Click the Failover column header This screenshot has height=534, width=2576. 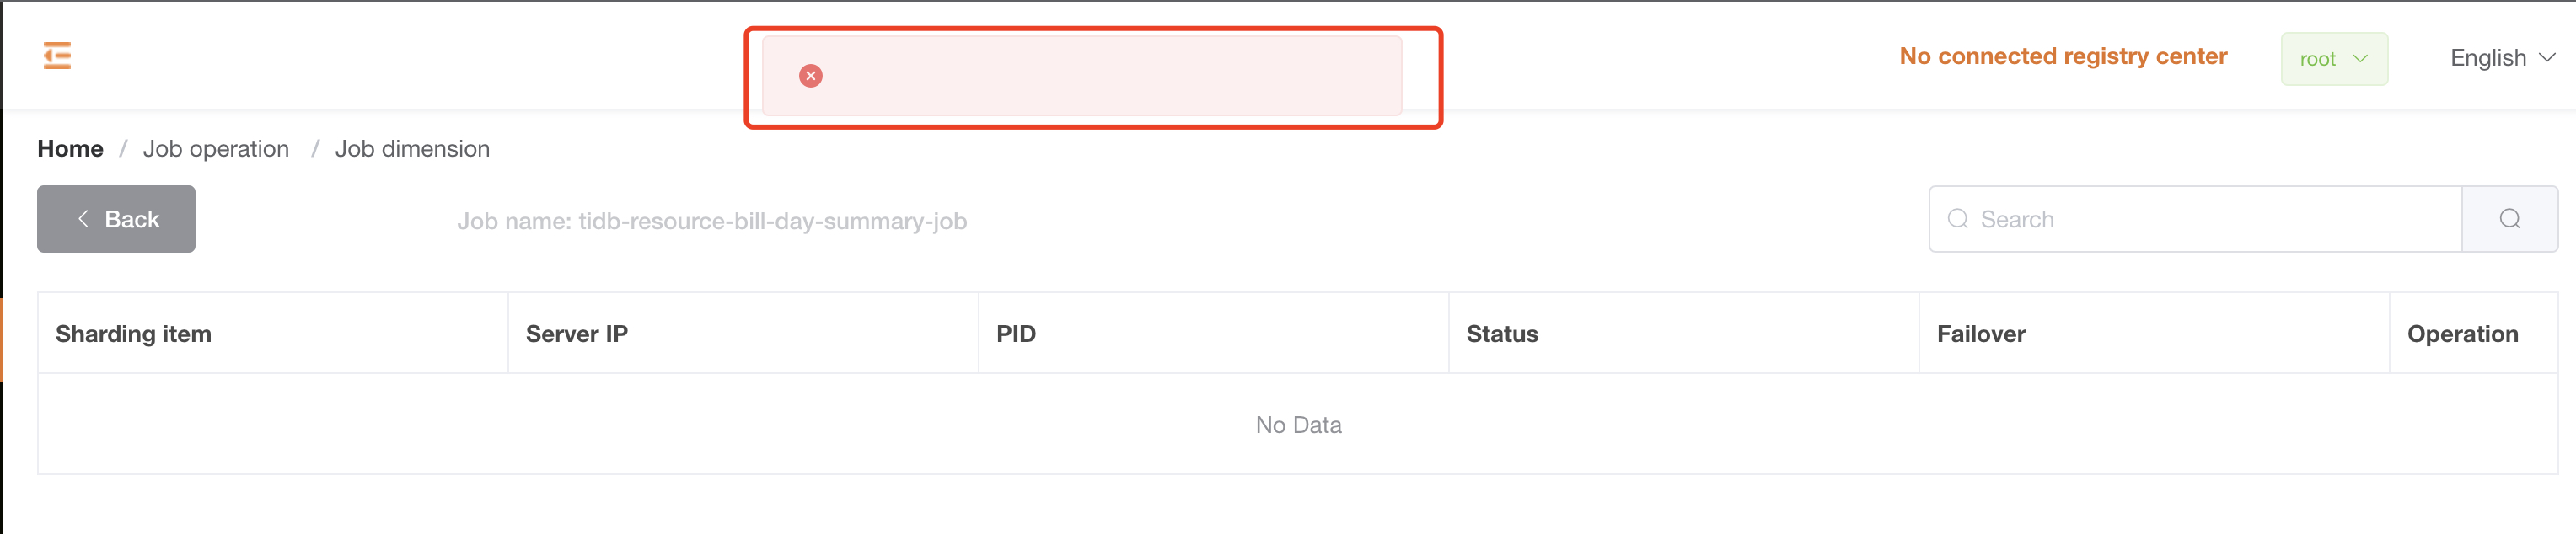click(1979, 333)
